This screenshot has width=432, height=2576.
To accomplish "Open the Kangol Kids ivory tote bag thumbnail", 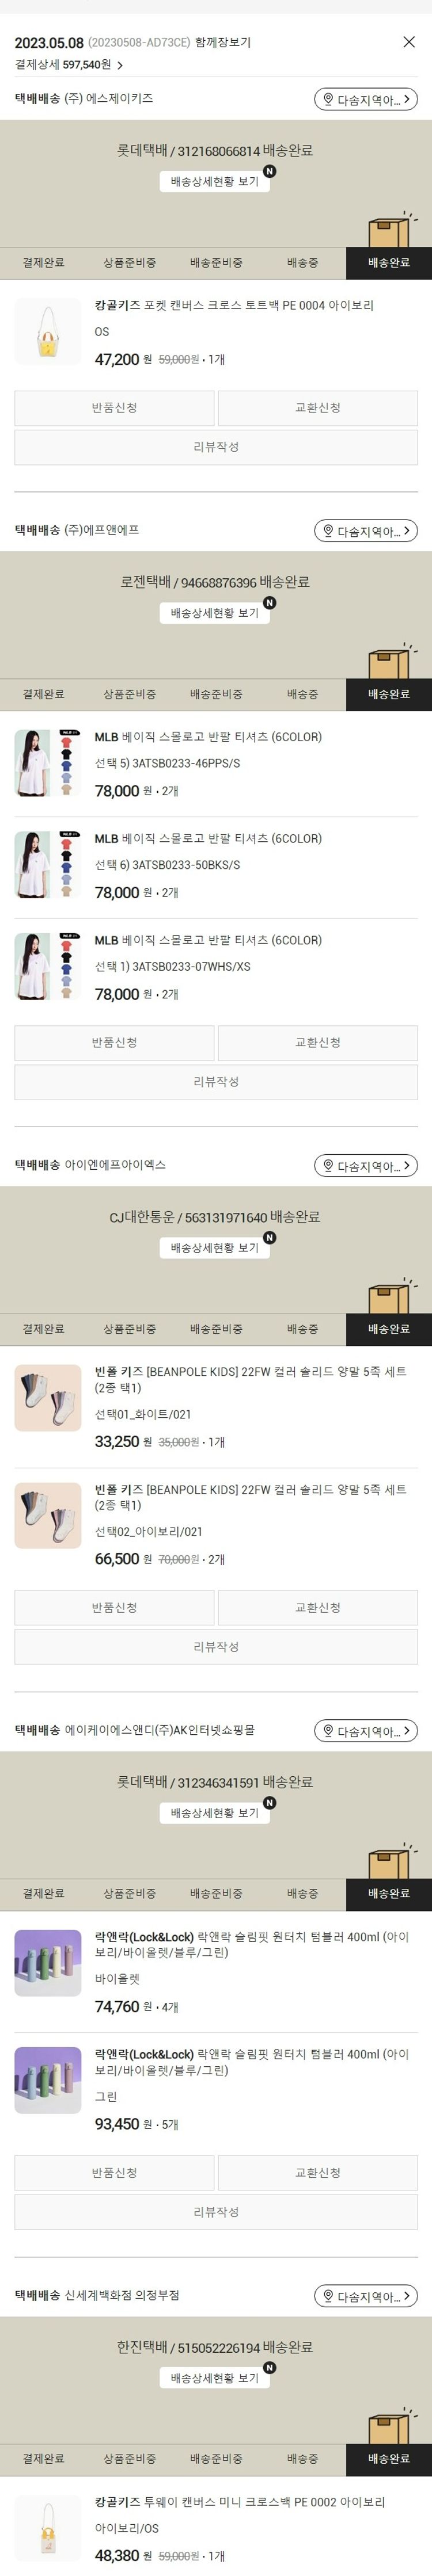I will click(48, 332).
